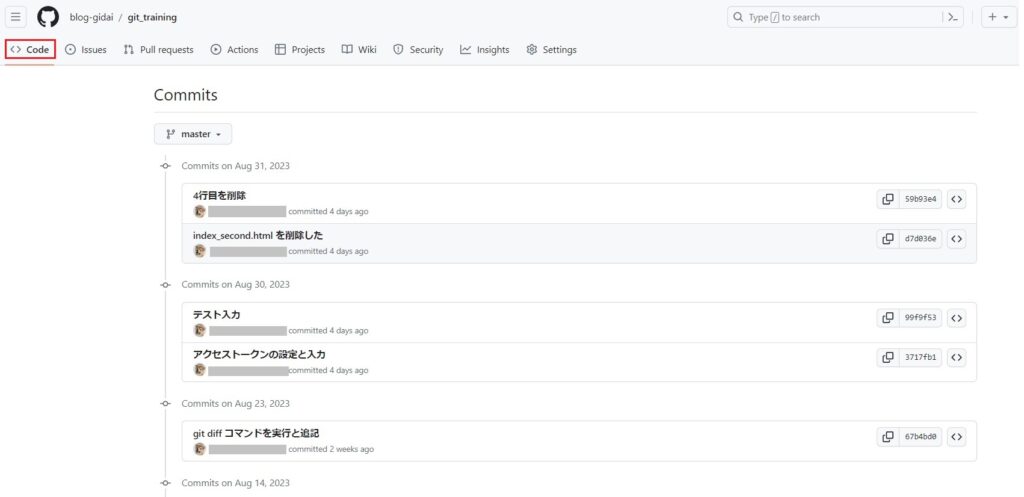Open commit titled index_second.html を削除した

(x=257, y=235)
